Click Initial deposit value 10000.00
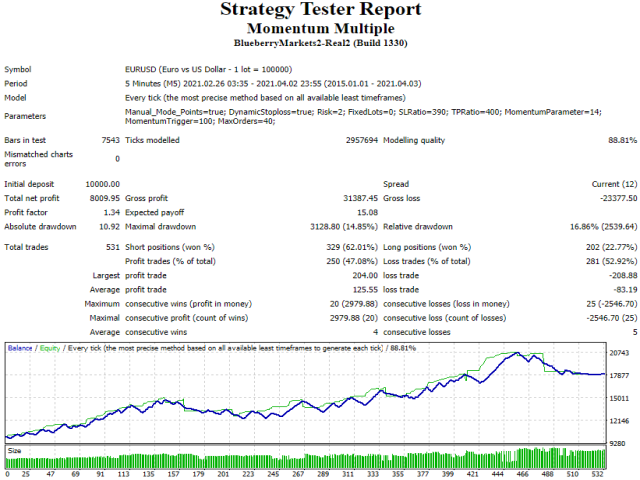The width and height of the screenshot is (640, 480). point(102,184)
